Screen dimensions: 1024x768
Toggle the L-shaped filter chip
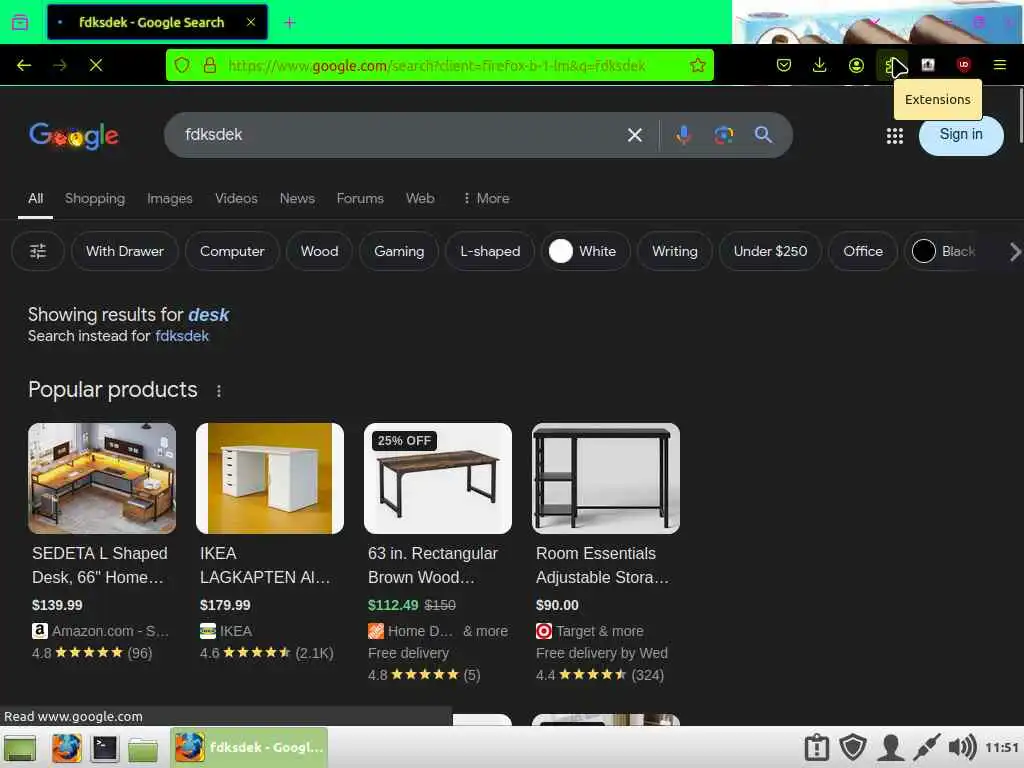[490, 251]
